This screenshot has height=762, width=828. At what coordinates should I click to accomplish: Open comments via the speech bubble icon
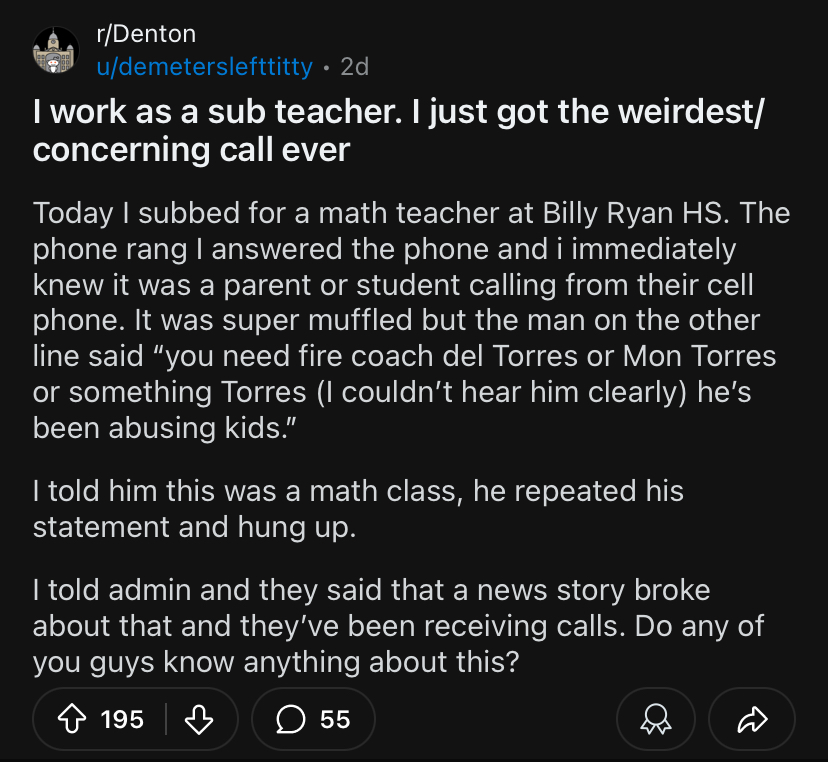pyautogui.click(x=292, y=718)
